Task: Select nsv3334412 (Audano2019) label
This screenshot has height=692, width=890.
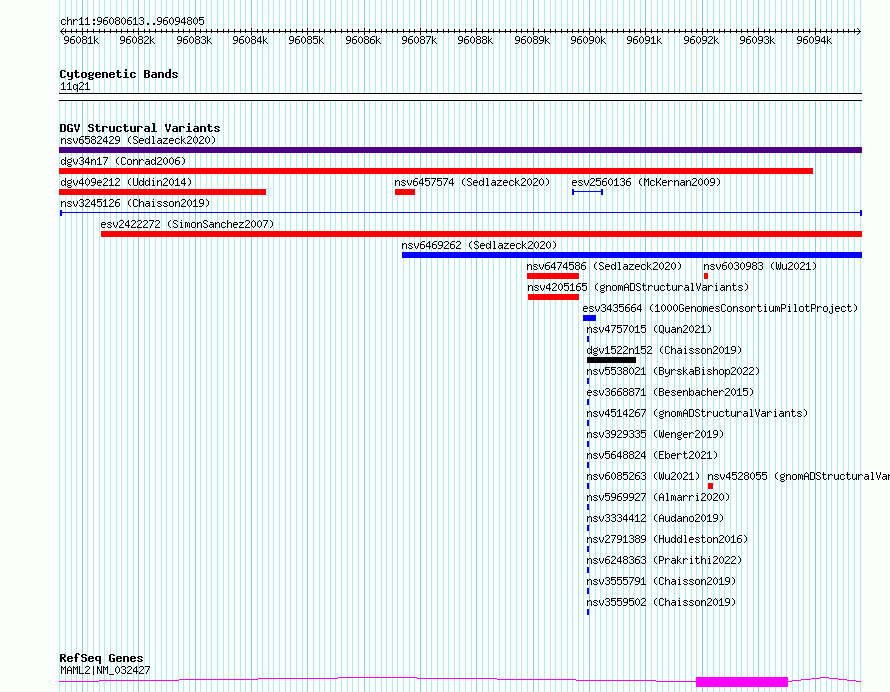Action: (x=655, y=518)
